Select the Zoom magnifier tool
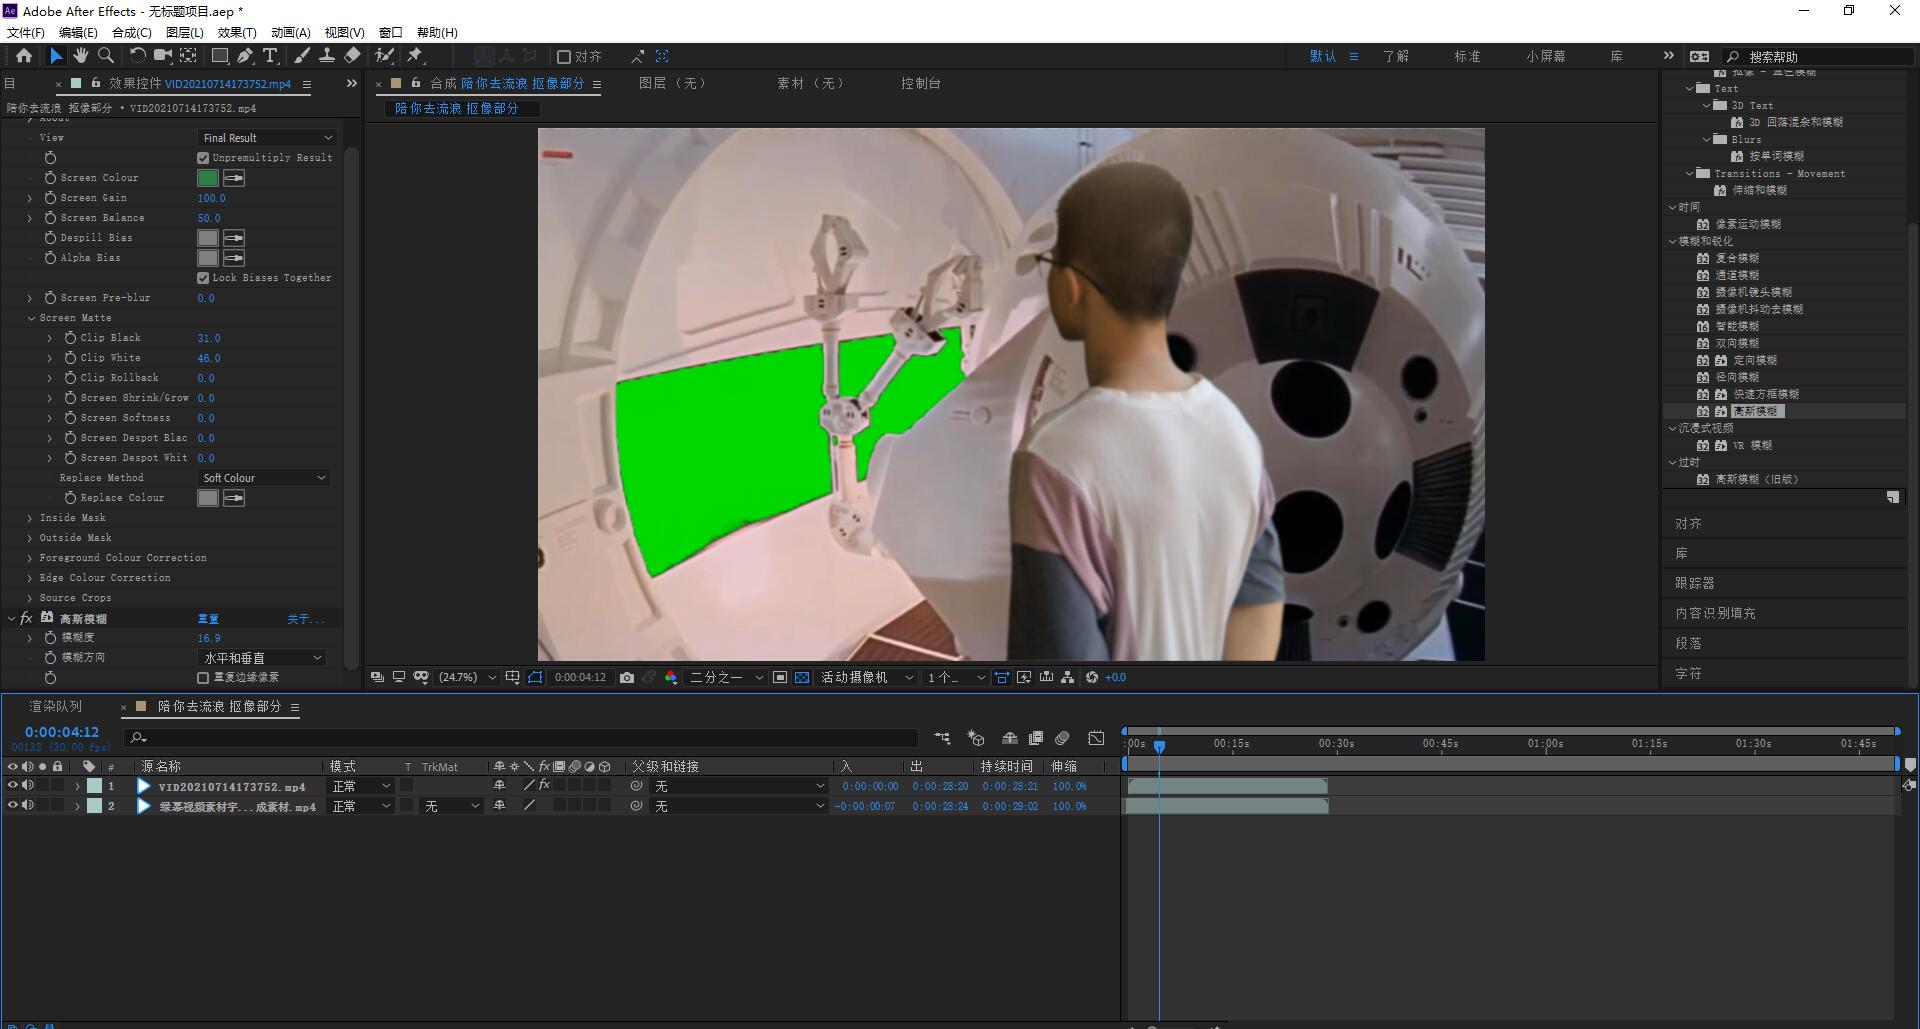Viewport: 1920px width, 1029px height. (106, 56)
